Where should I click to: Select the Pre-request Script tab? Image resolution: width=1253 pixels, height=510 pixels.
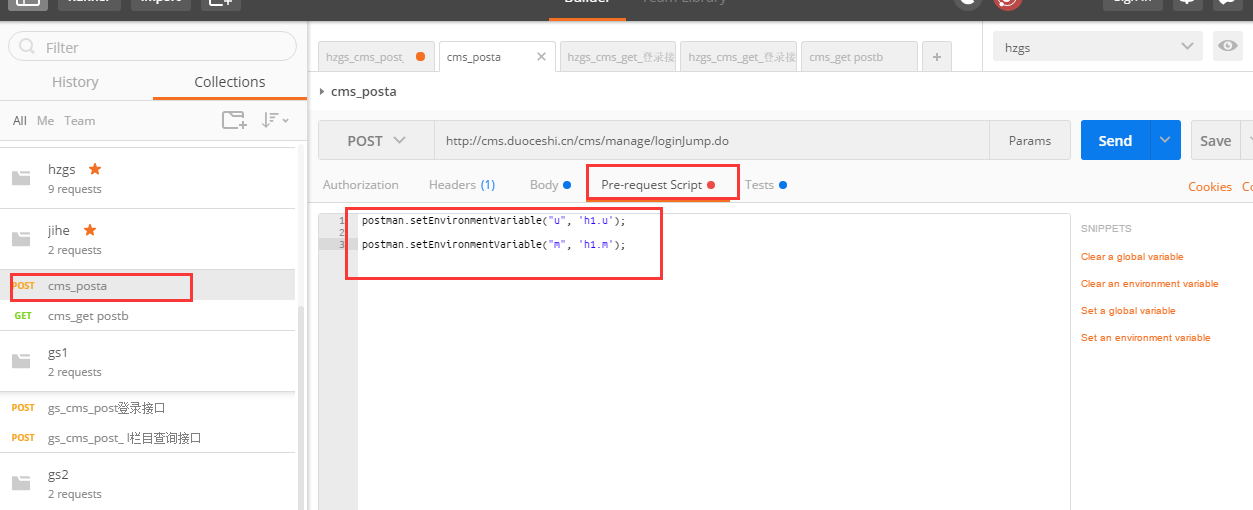point(658,185)
